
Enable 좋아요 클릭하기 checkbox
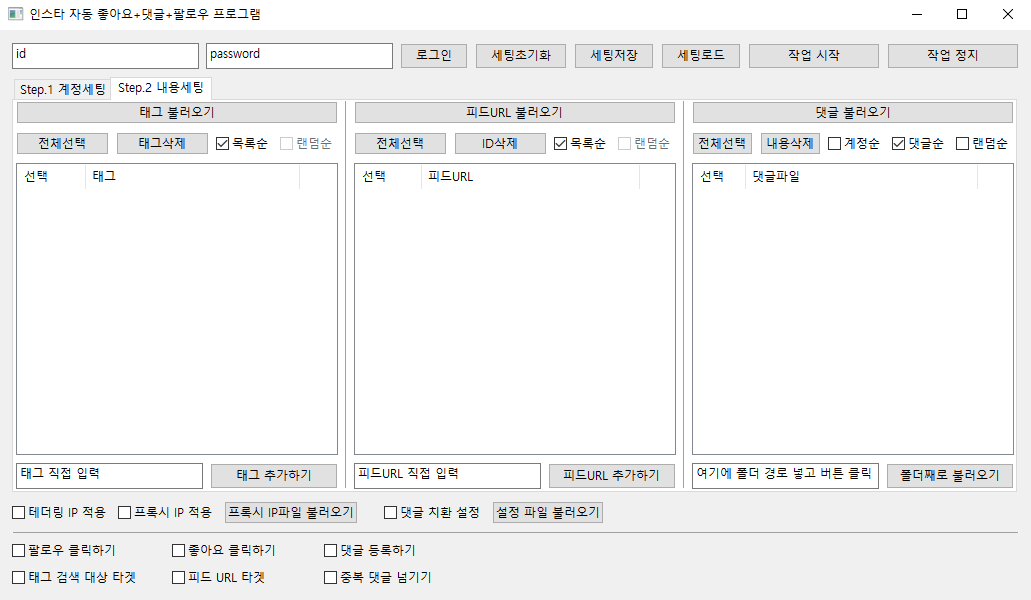point(179,550)
